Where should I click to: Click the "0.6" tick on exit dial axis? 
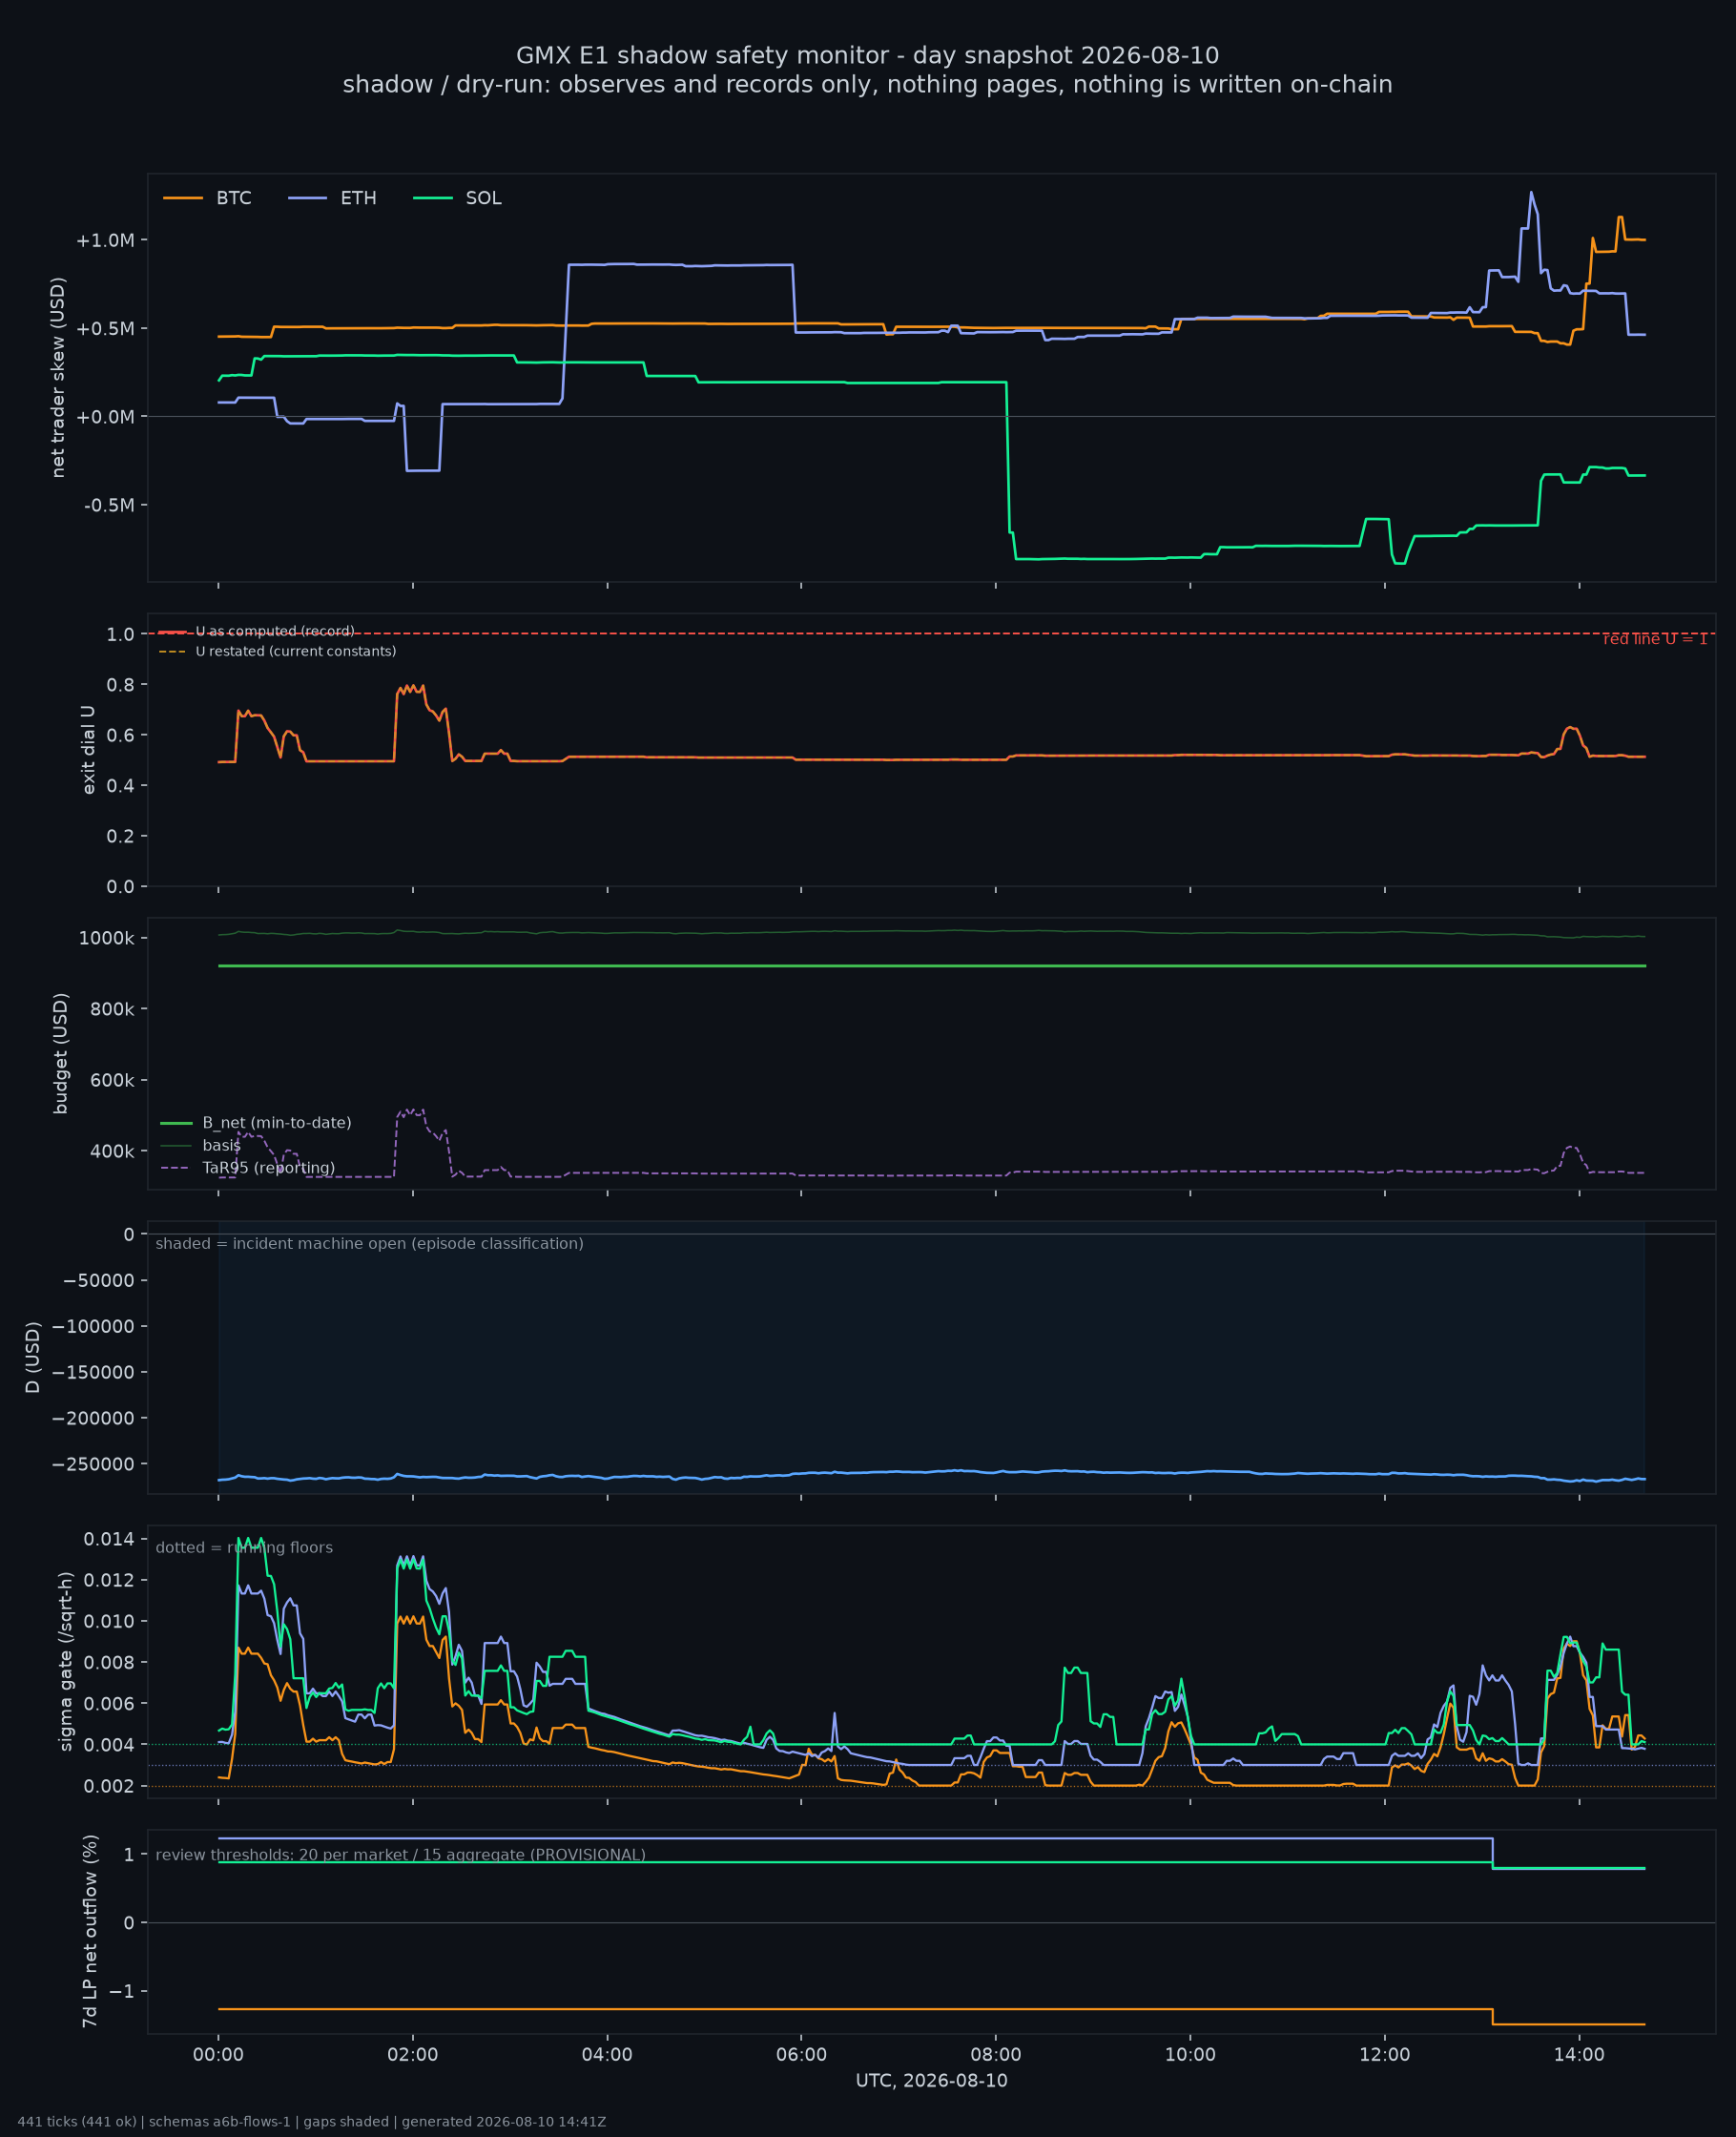click(120, 735)
